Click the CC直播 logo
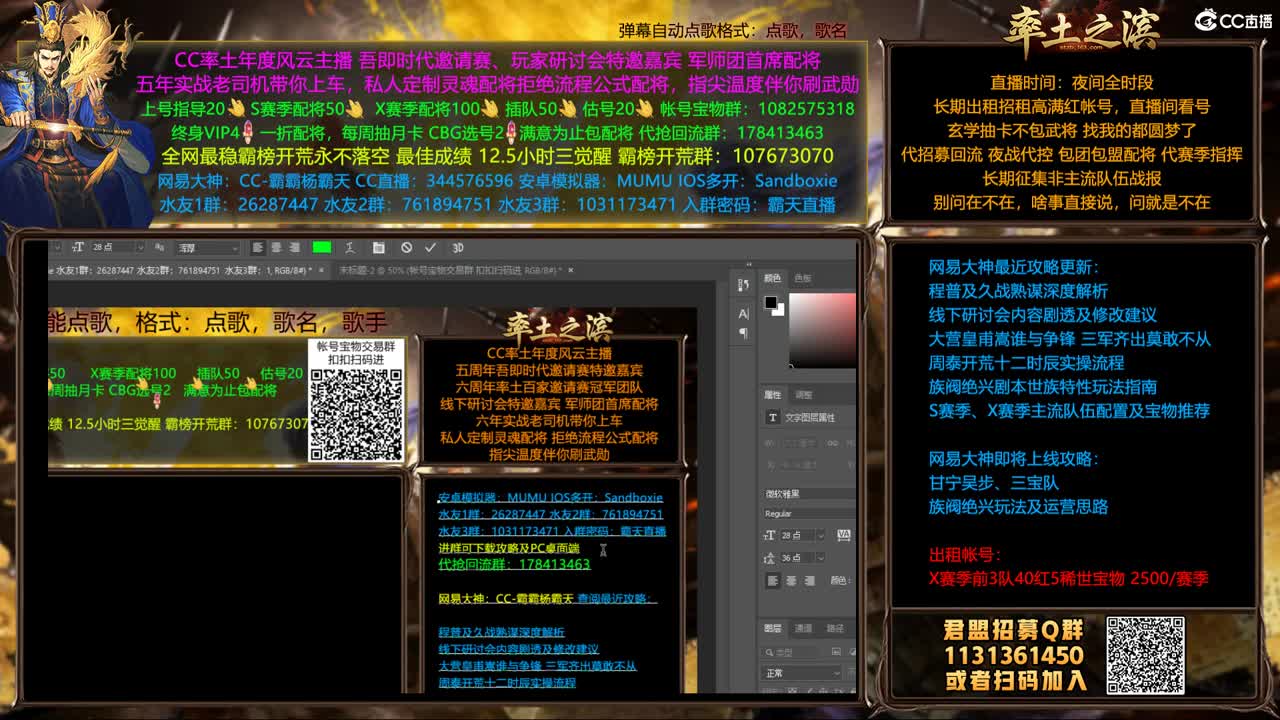 click(x=1234, y=21)
